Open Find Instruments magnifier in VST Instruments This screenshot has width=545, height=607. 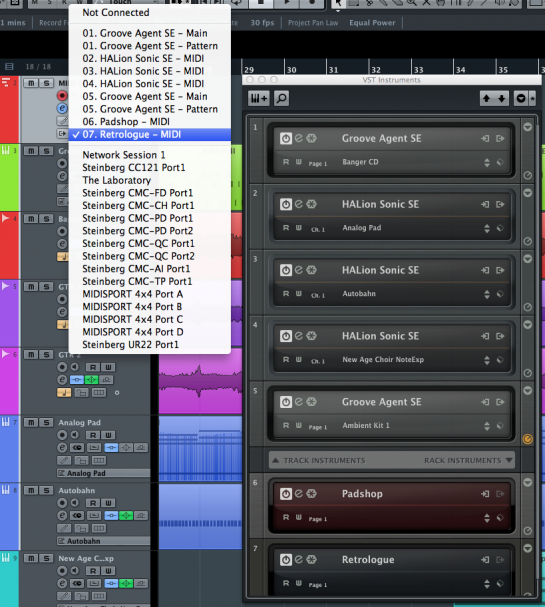[281, 98]
